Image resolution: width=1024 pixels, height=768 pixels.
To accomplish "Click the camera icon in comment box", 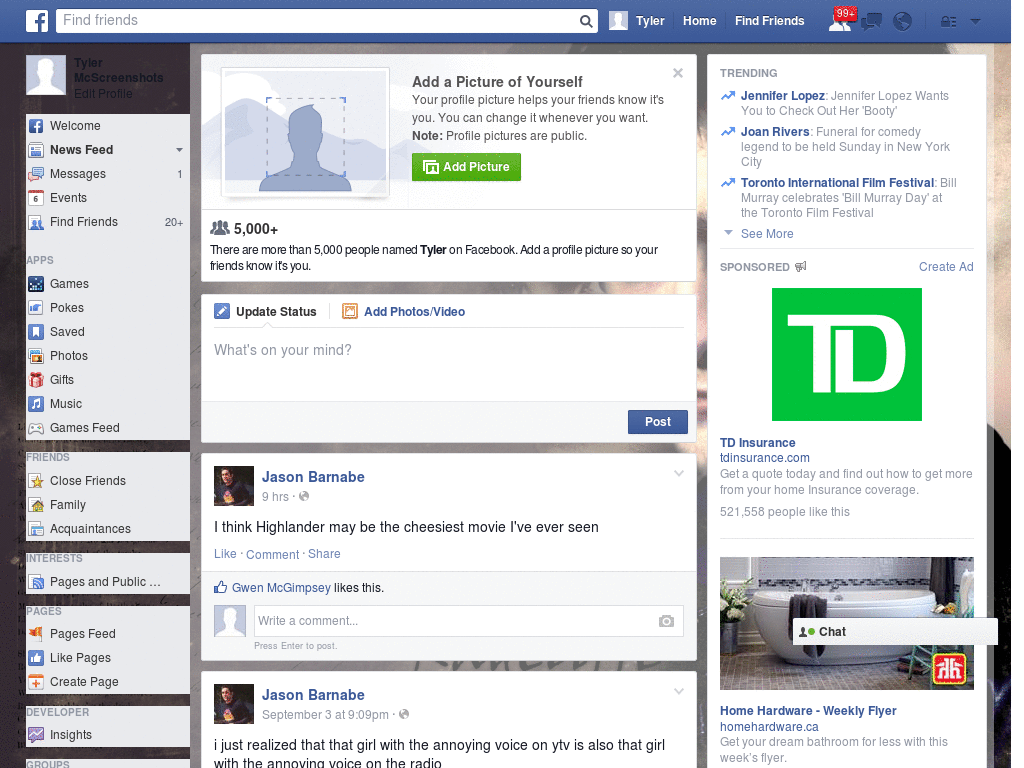I will click(666, 621).
